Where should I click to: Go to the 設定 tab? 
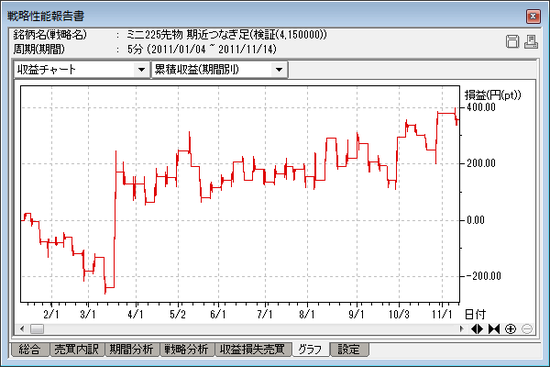349,349
